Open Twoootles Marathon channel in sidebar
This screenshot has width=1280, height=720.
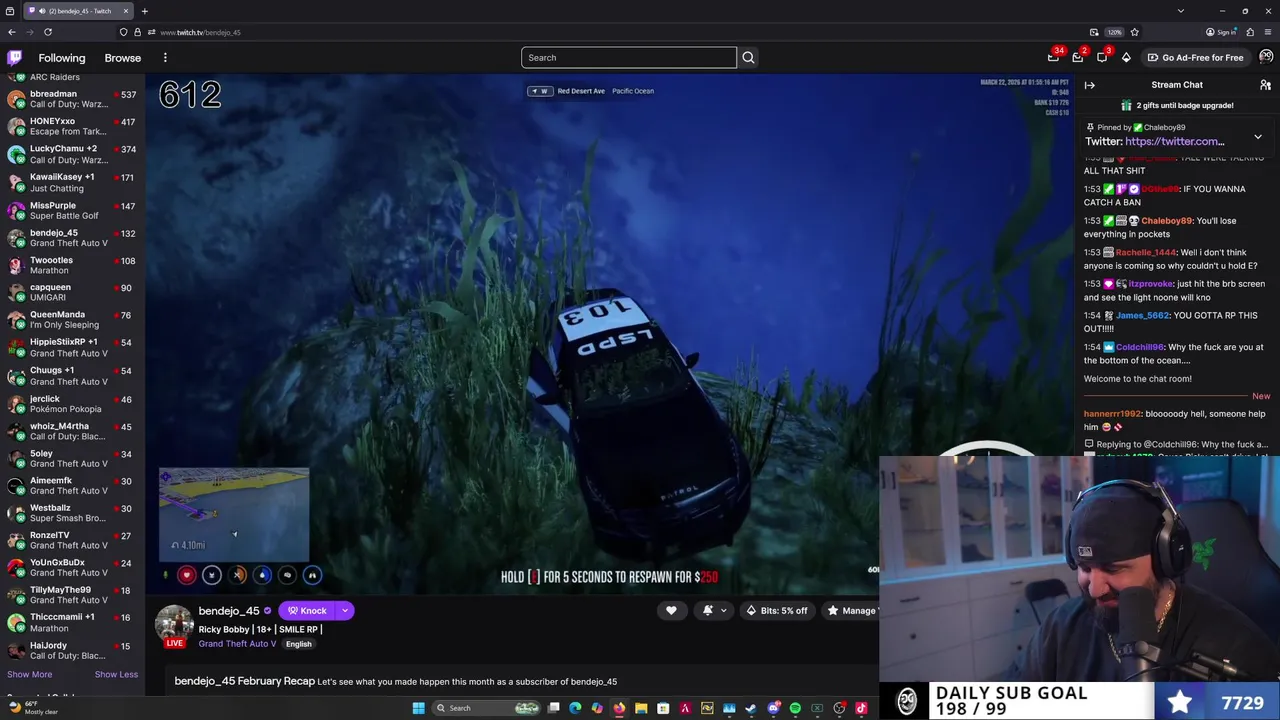tap(72, 265)
